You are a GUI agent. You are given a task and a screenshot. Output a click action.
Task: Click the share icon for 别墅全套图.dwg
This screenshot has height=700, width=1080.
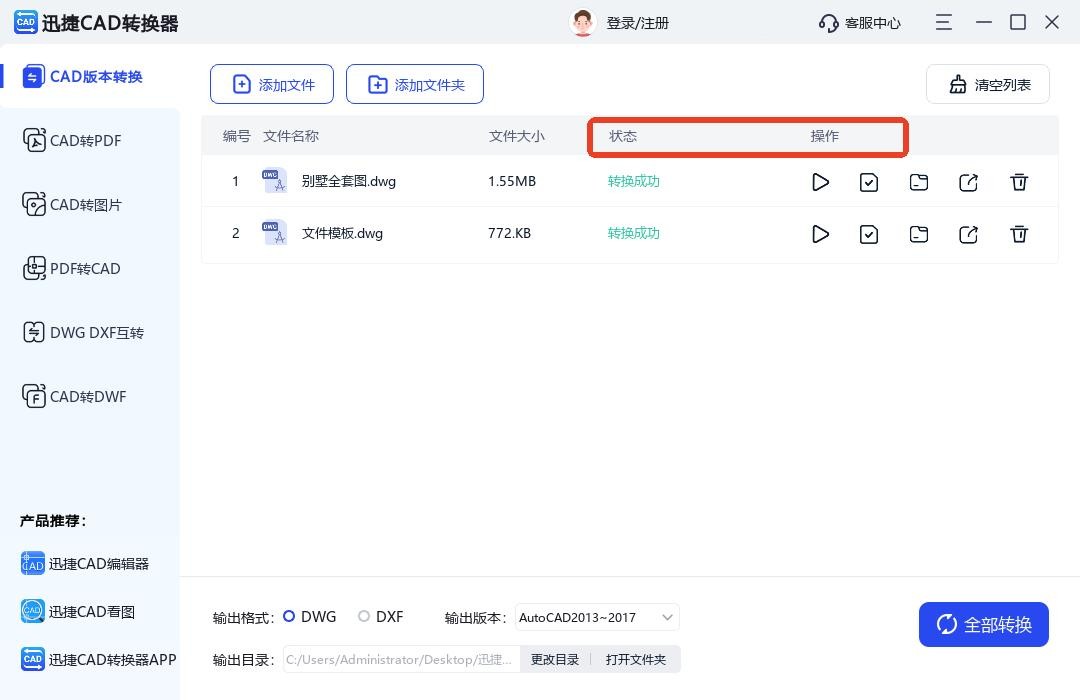(x=968, y=182)
